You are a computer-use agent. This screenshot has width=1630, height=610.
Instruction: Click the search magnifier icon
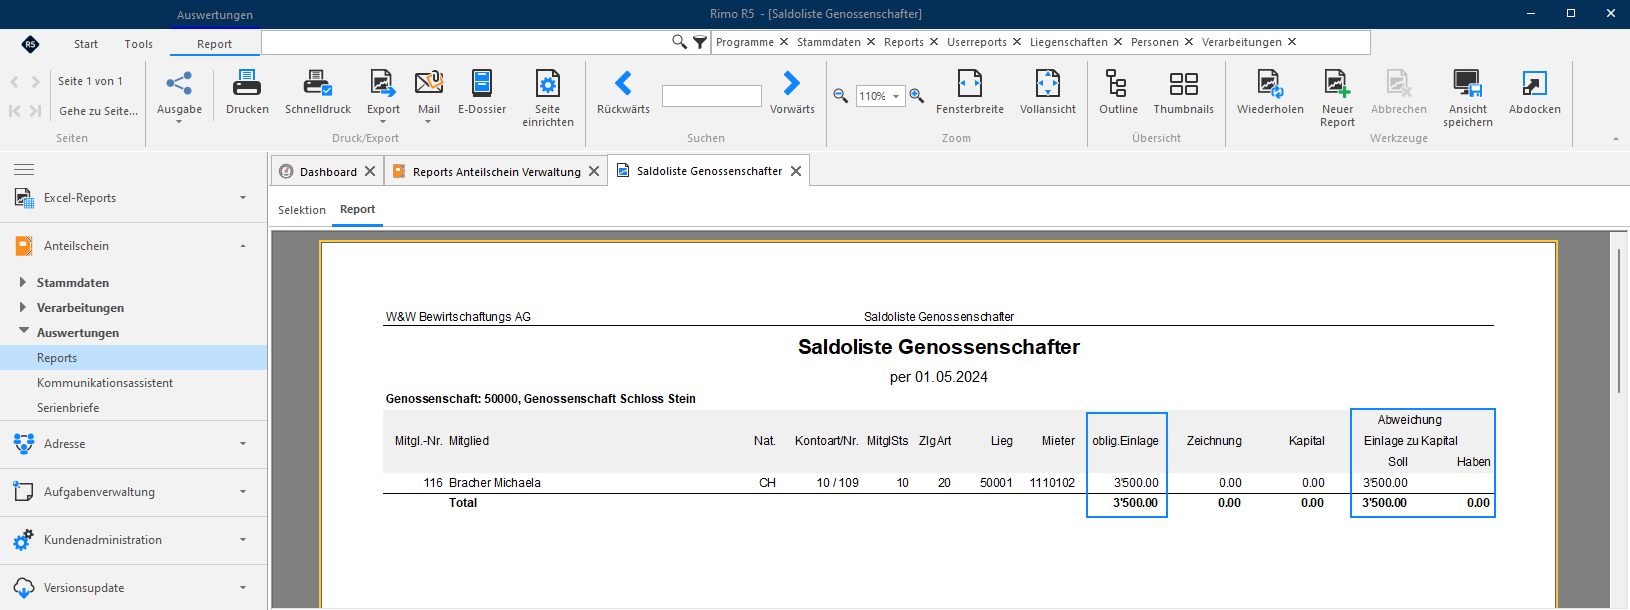(x=679, y=42)
